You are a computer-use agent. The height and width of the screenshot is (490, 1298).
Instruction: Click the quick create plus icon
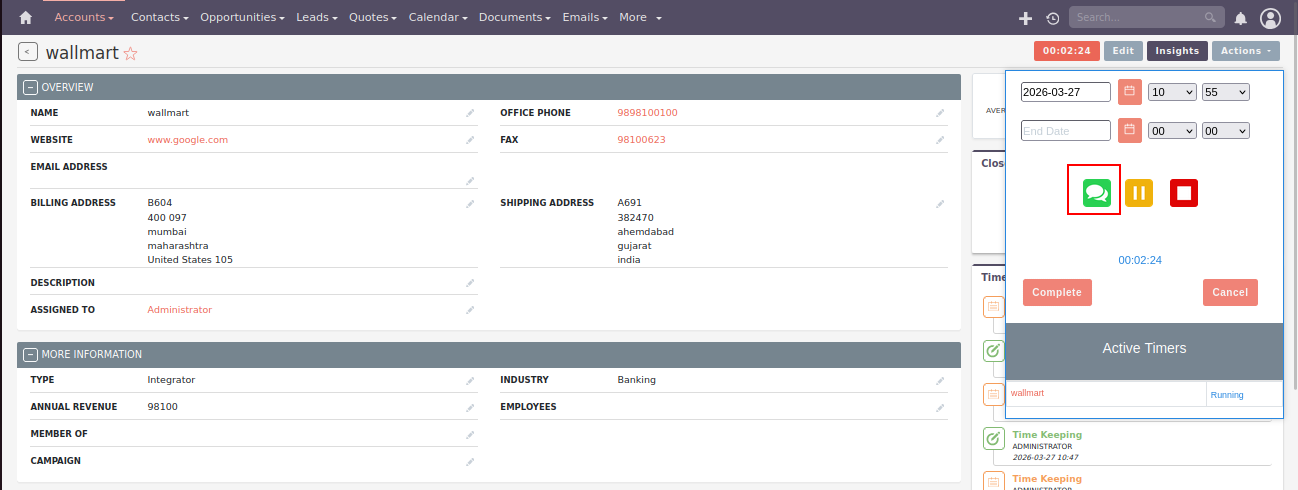(1025, 18)
